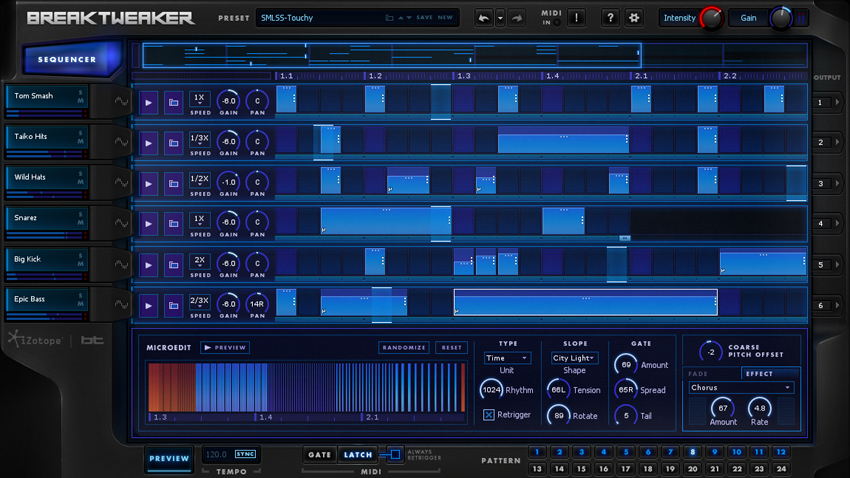Viewport: 850px width, 478px height.
Task: Select pattern 24
Action: point(781,469)
